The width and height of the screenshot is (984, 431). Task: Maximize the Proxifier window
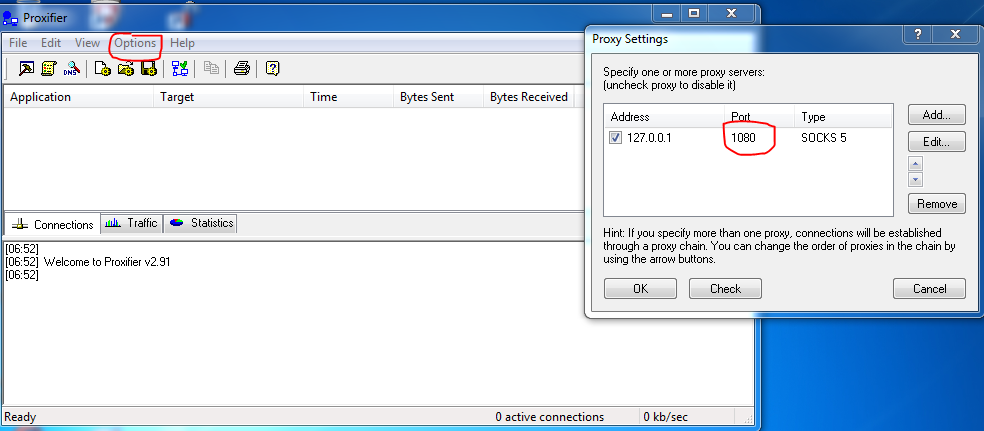(x=694, y=13)
